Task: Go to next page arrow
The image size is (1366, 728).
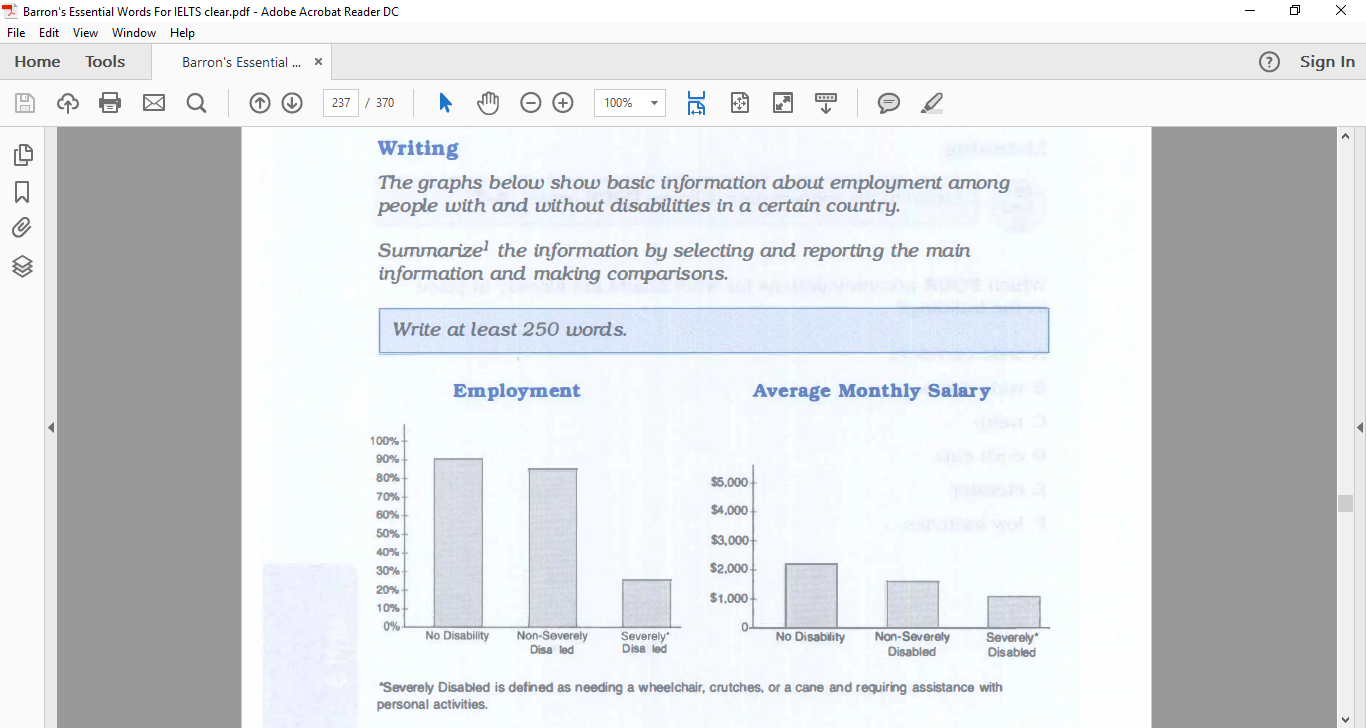Action: (292, 103)
